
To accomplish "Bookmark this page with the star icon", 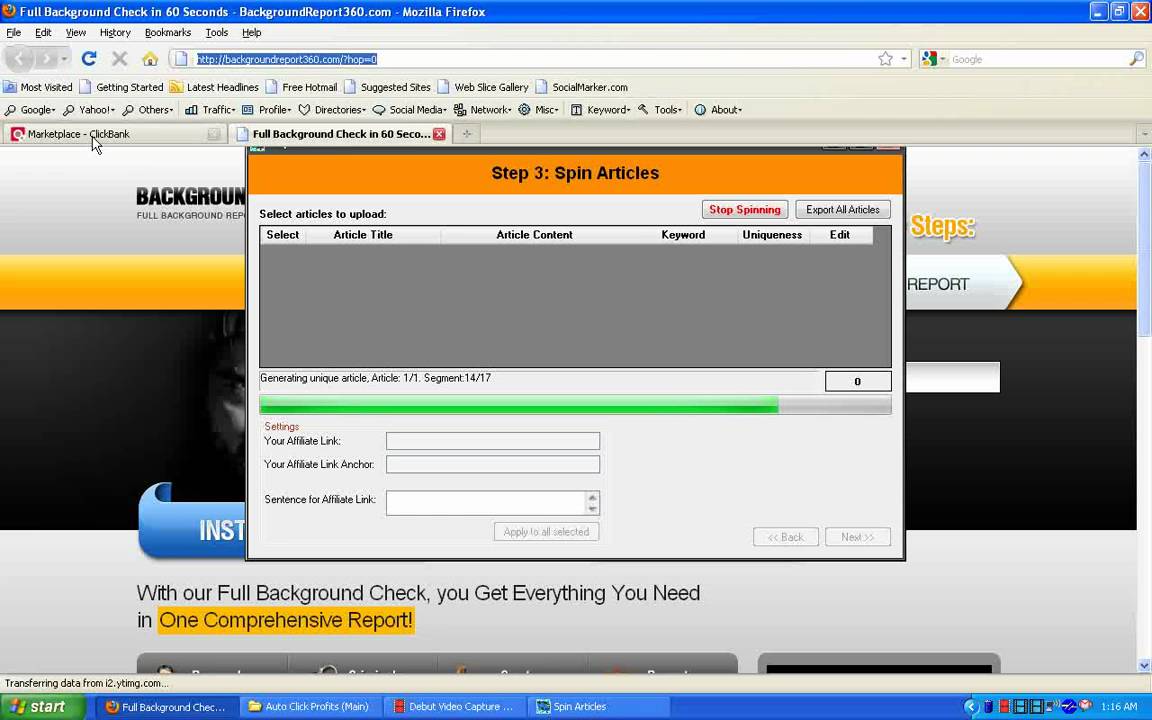I will pyautogui.click(x=886, y=59).
